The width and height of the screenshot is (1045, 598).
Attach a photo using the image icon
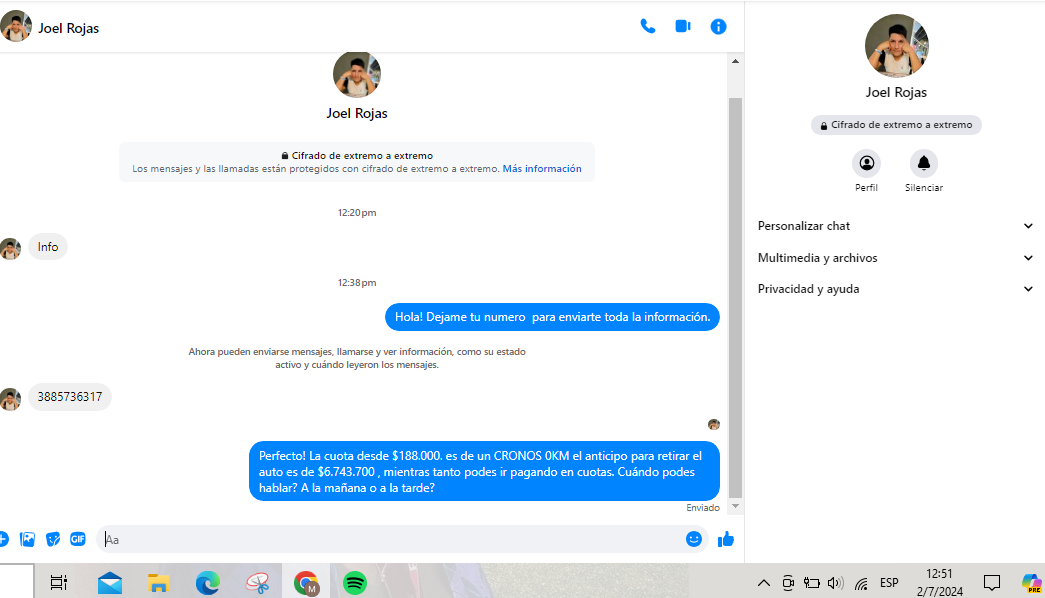(x=28, y=539)
